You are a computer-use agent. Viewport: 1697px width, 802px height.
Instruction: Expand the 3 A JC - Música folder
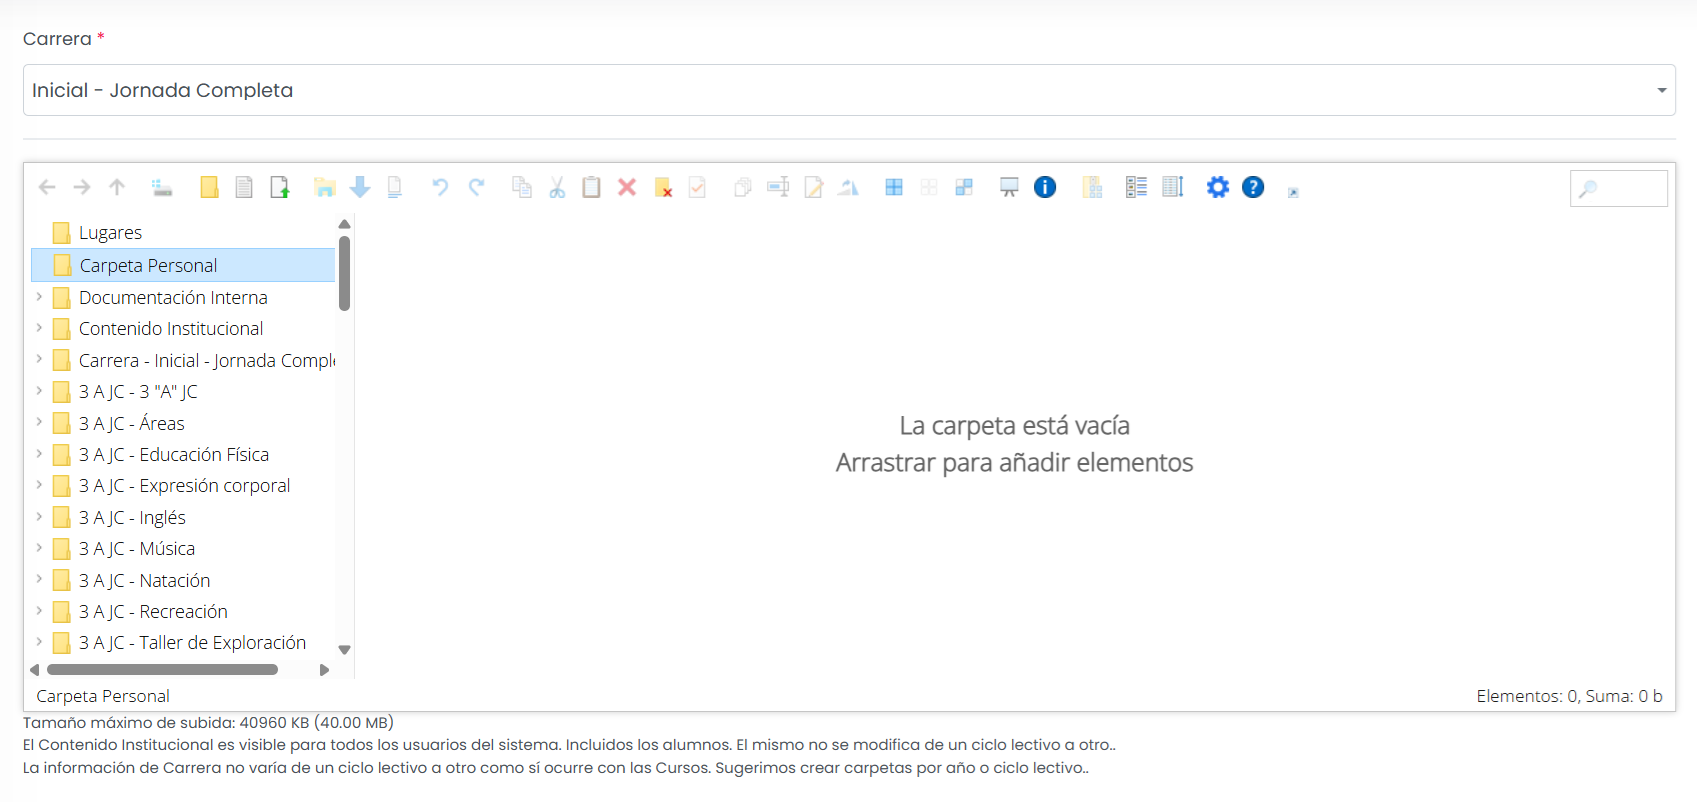click(x=39, y=548)
